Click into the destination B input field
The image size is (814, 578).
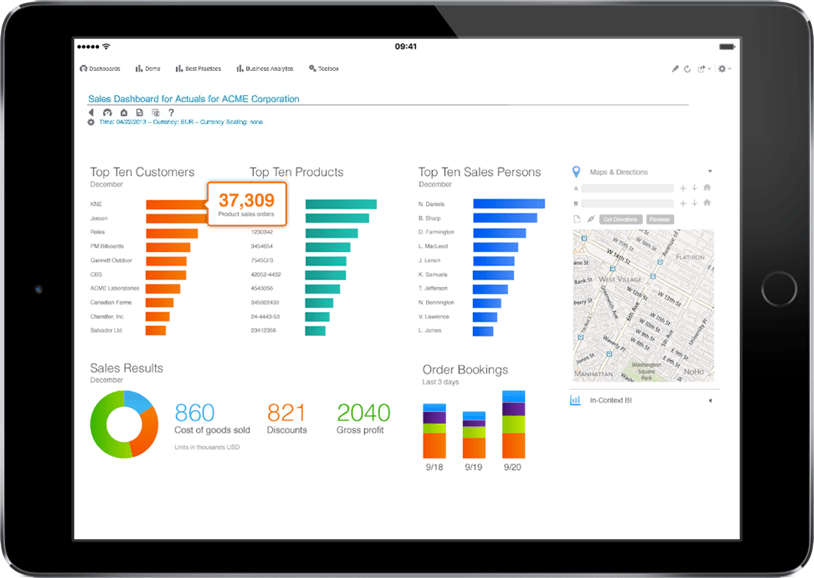[x=627, y=203]
